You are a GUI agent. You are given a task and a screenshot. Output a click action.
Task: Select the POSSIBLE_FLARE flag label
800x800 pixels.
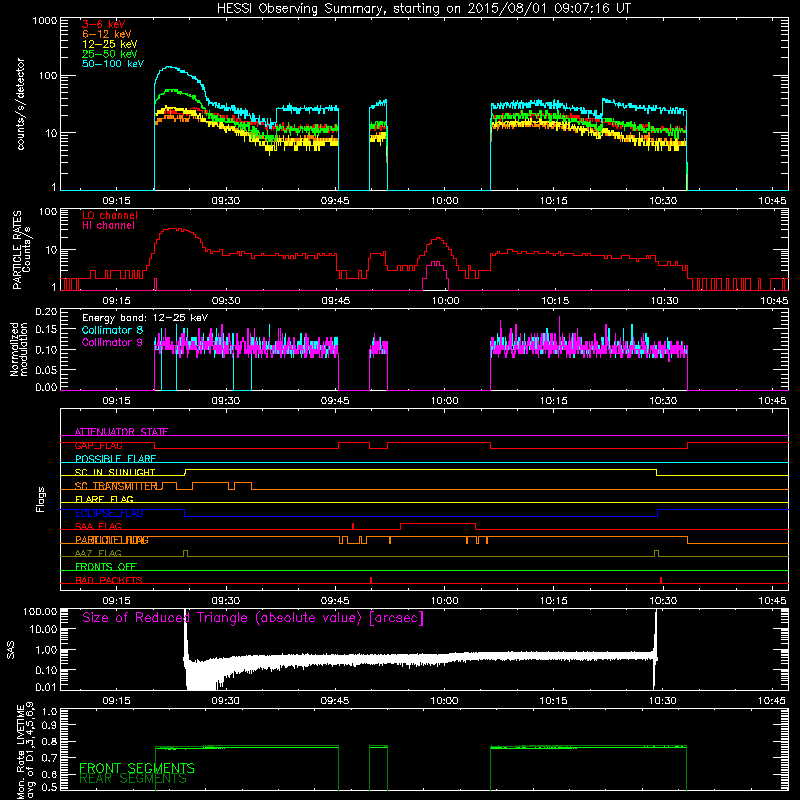click(x=115, y=459)
